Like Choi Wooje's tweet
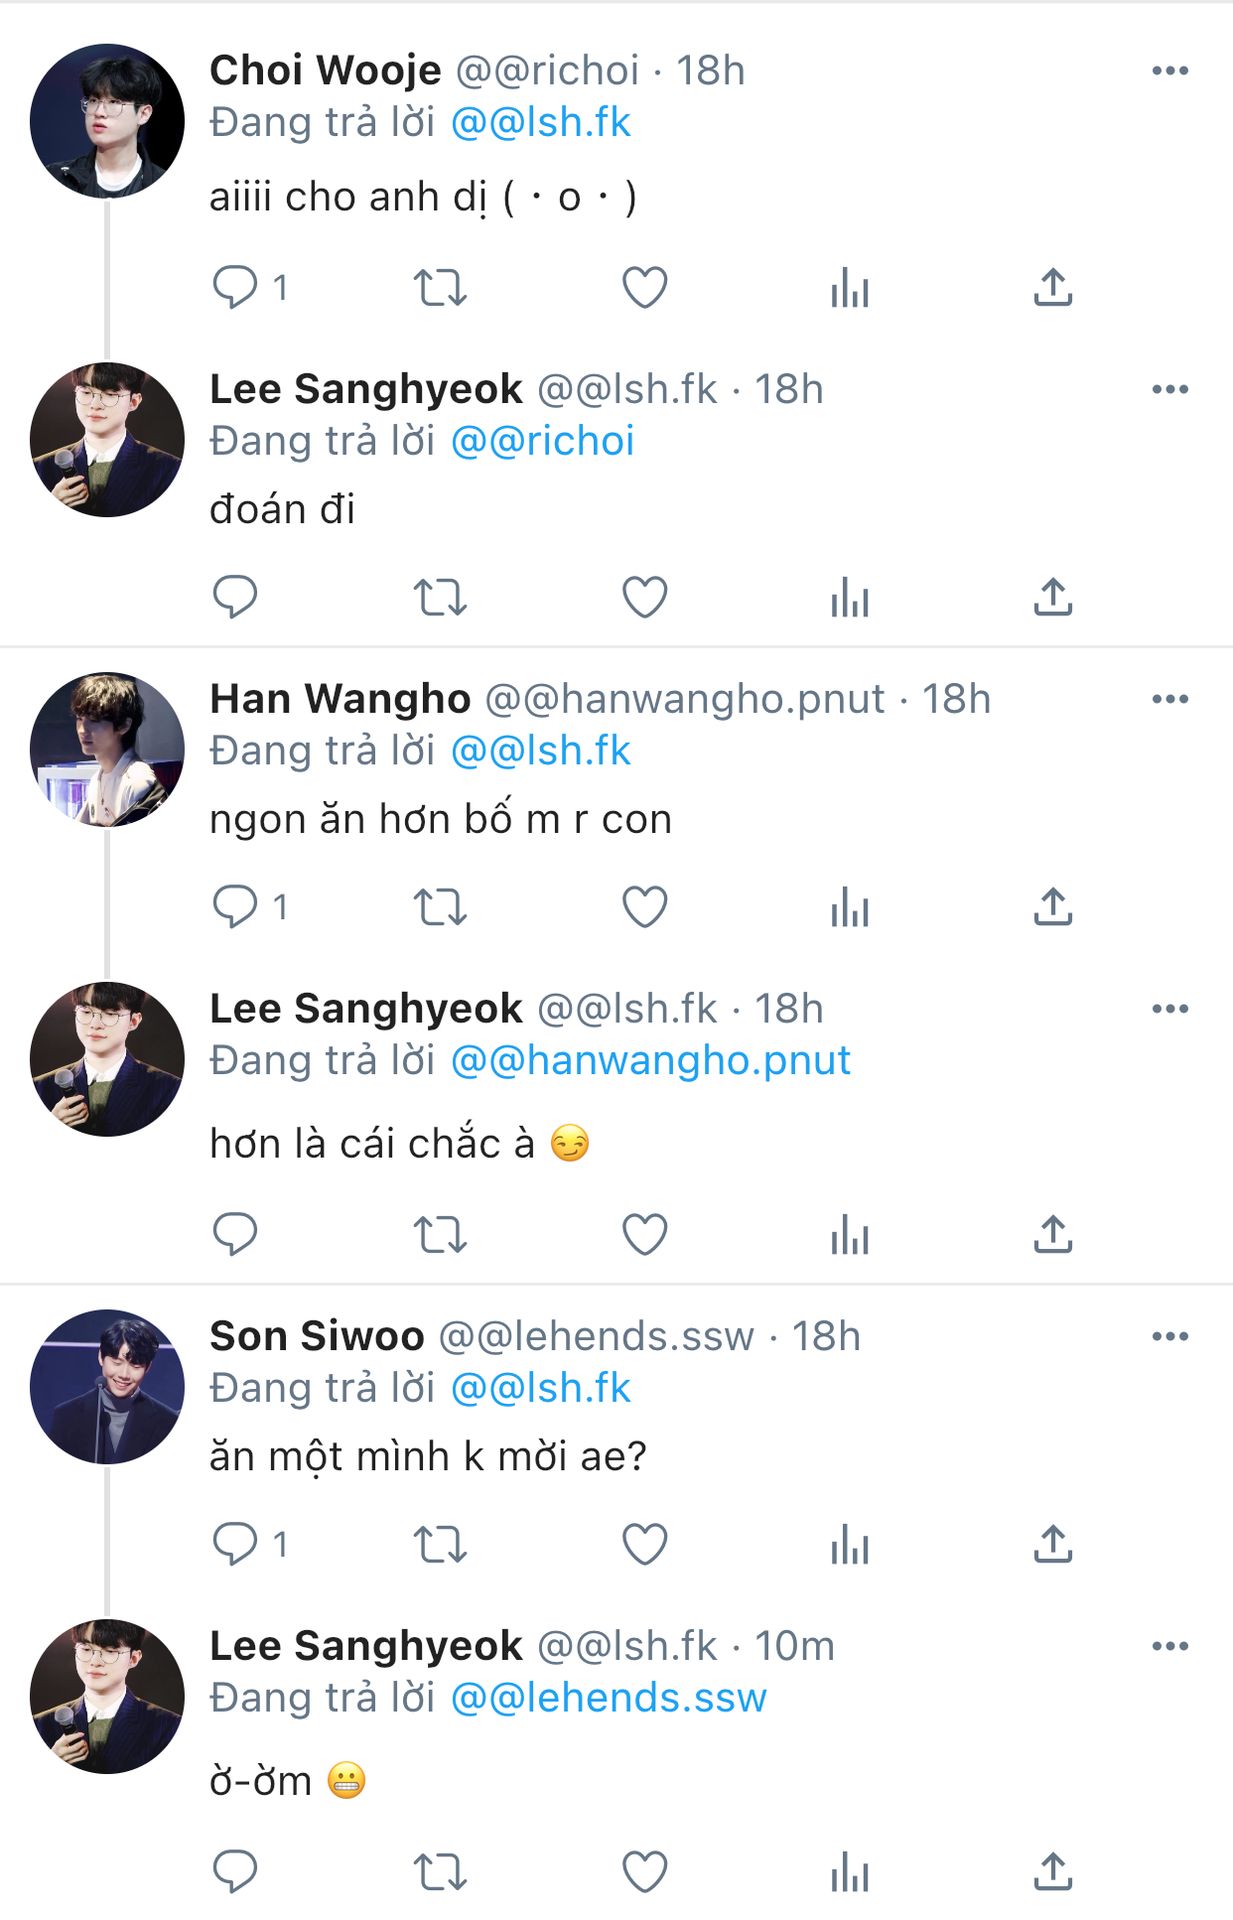The height and width of the screenshot is (1920, 1233). coord(645,288)
